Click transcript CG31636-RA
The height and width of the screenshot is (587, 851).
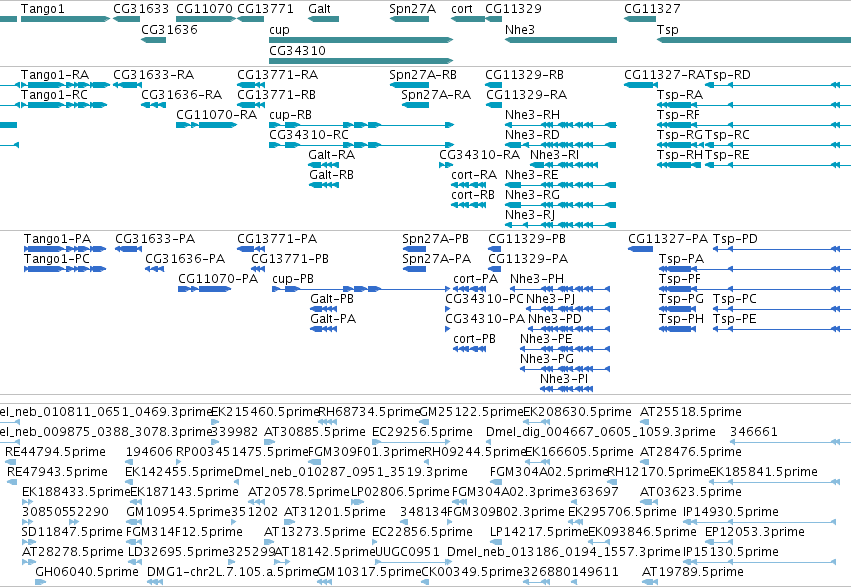[181, 95]
